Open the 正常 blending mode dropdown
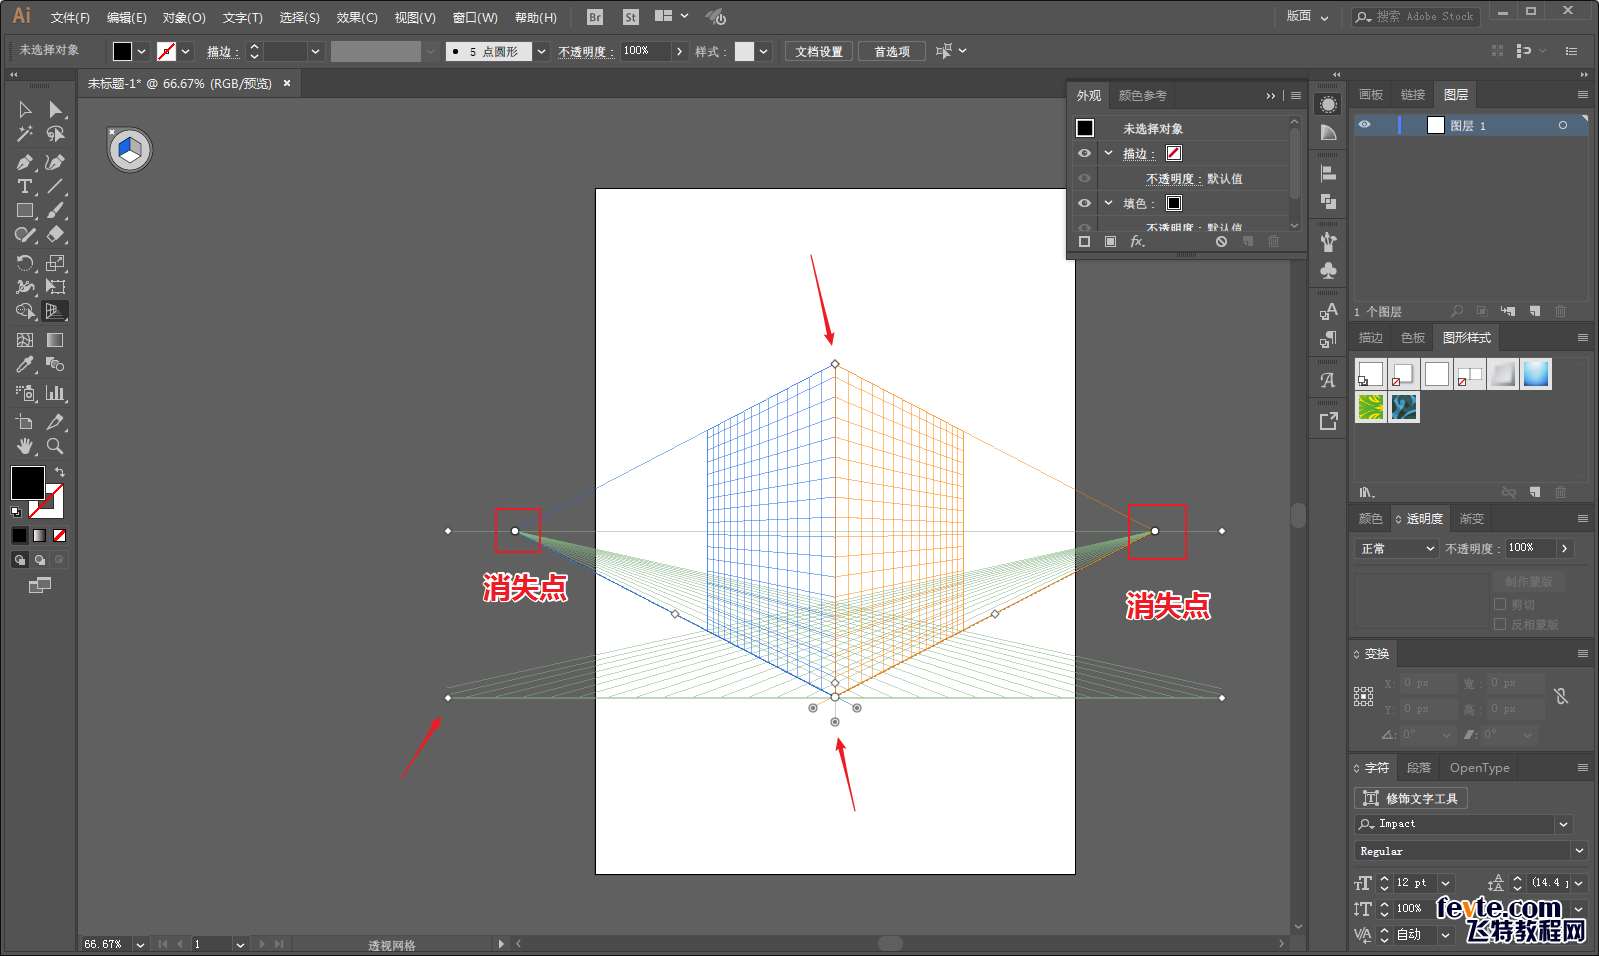1599x956 pixels. click(1396, 549)
